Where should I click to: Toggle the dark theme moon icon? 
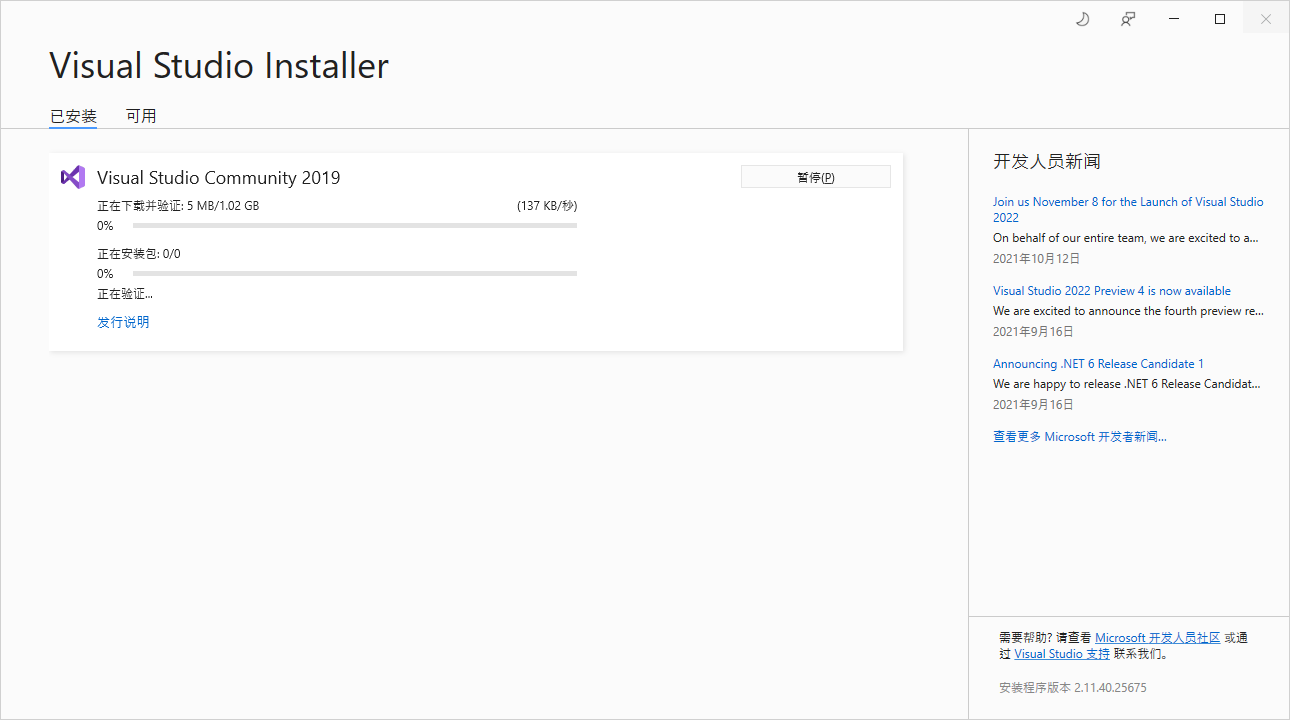[1082, 19]
